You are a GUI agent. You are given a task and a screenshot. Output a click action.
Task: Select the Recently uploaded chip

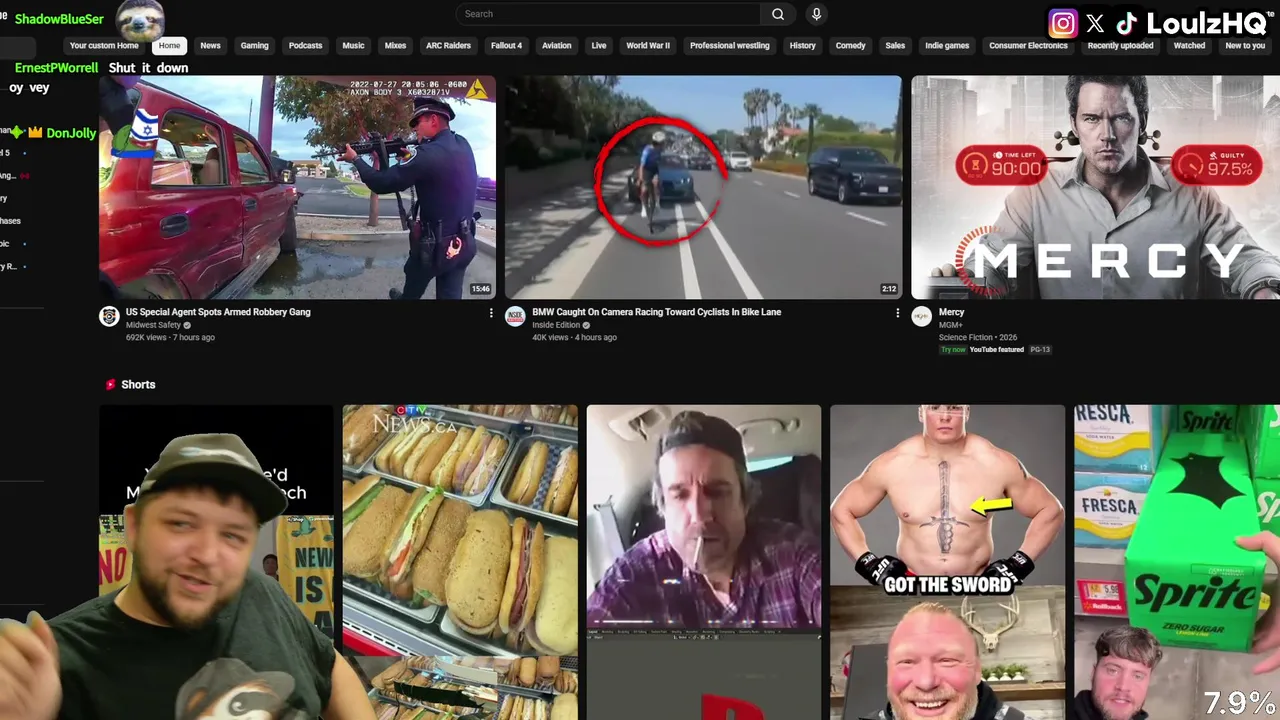(1120, 46)
